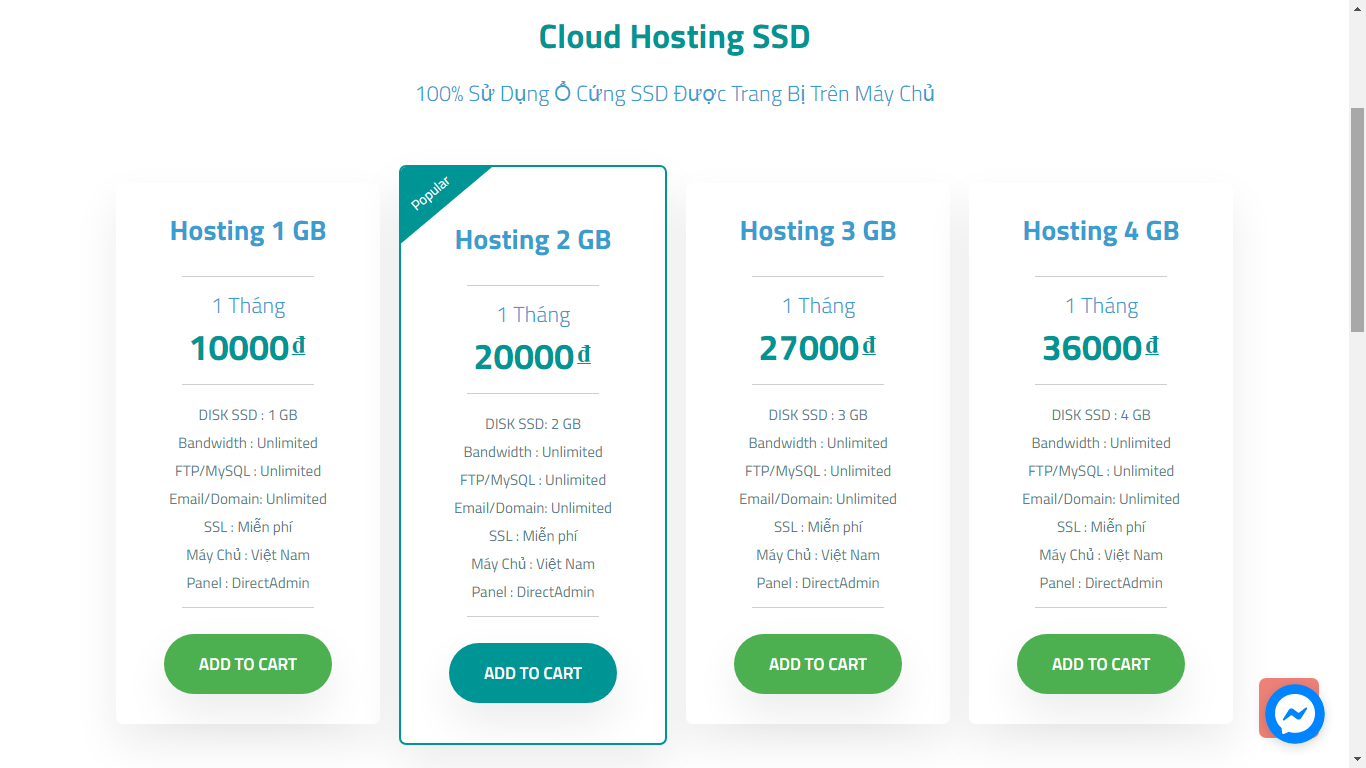The image size is (1366, 768).
Task: Click the Popular ribbon on Hosting 2 GB
Action: coord(432,193)
